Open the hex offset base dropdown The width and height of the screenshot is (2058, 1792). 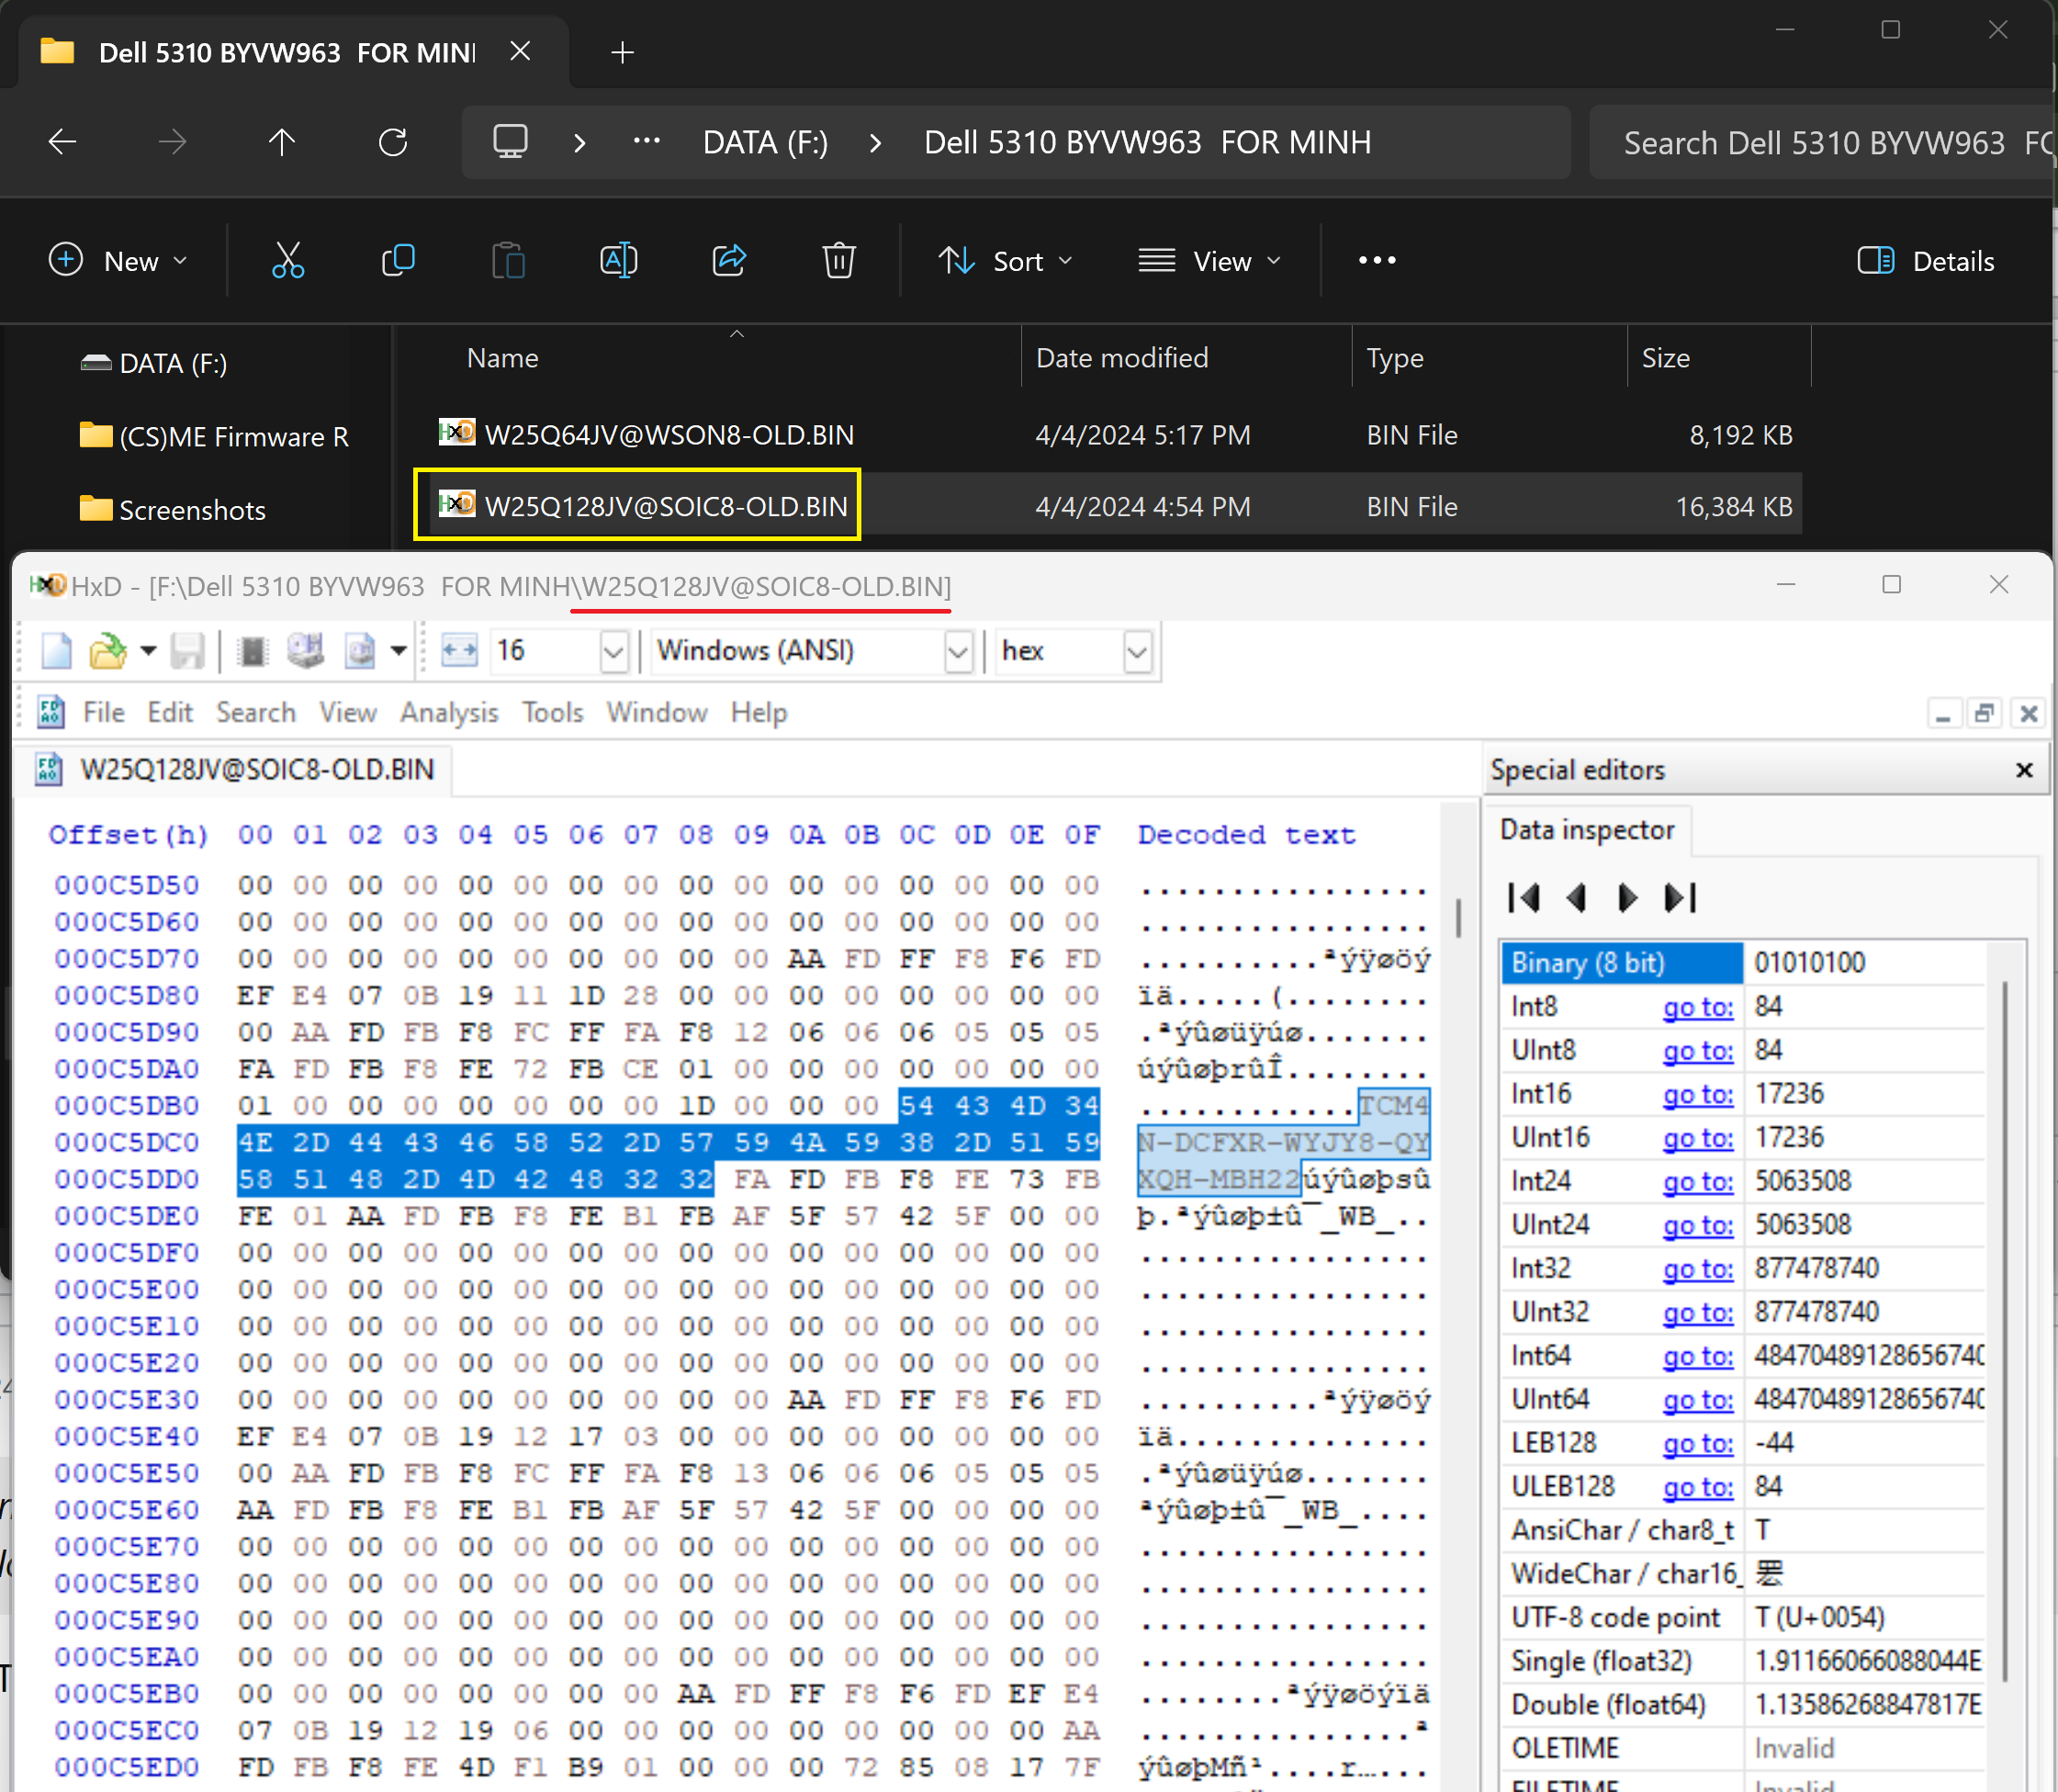click(x=1136, y=652)
